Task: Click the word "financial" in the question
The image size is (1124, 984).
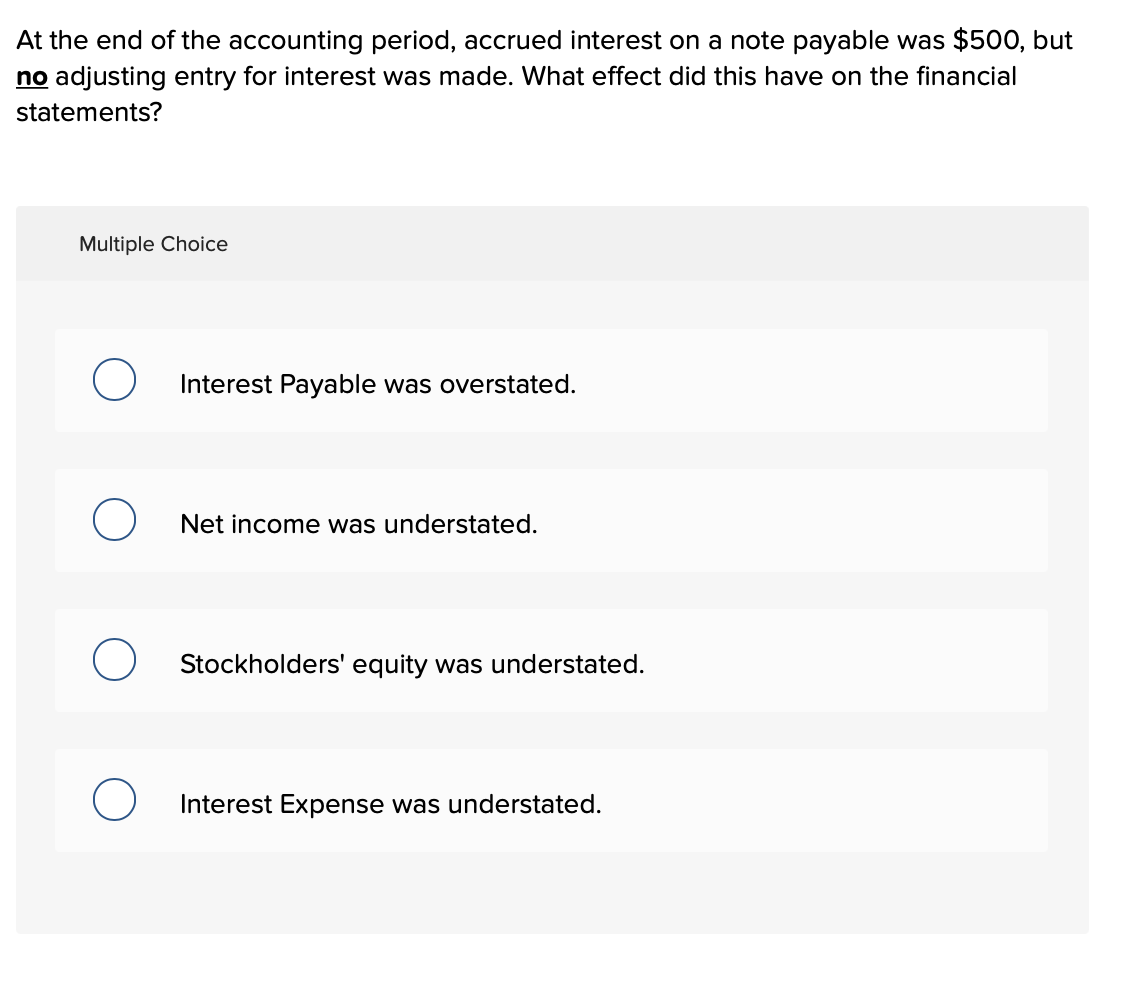Action: tap(961, 77)
